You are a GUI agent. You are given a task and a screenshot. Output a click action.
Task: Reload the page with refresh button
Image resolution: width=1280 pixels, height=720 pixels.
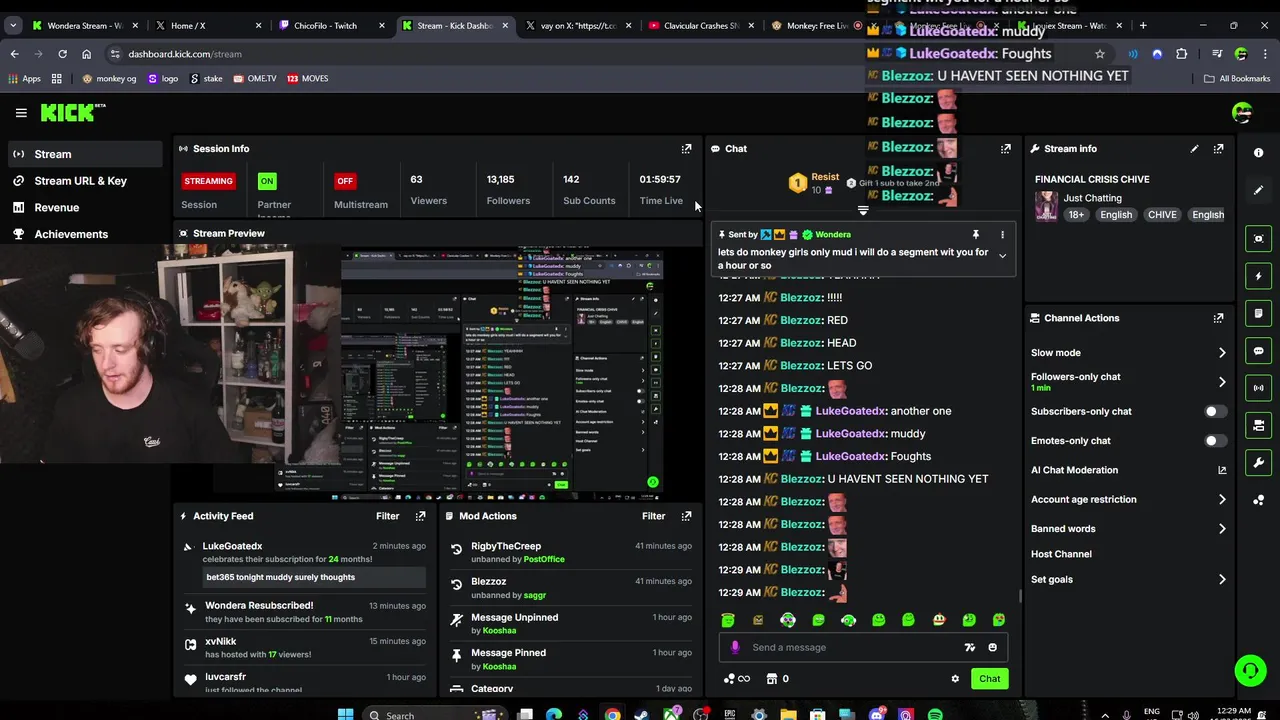coord(62,54)
